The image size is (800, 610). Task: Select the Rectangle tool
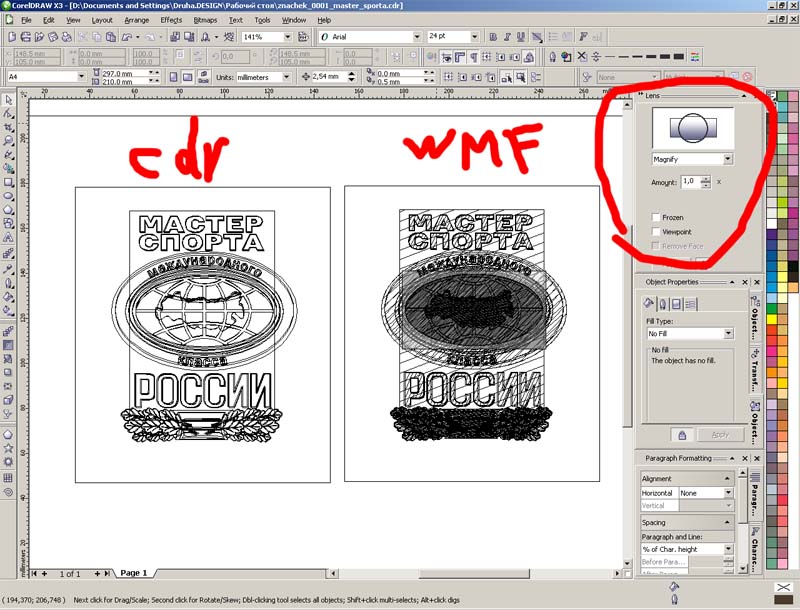coord(8,182)
